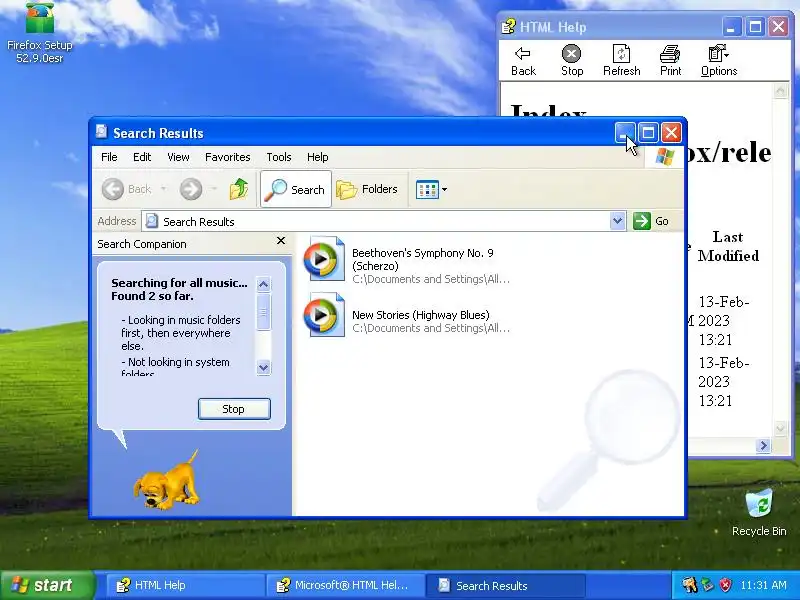Click Back icon in HTML Help toolbar
Image resolution: width=800 pixels, height=600 pixels.
click(x=523, y=61)
